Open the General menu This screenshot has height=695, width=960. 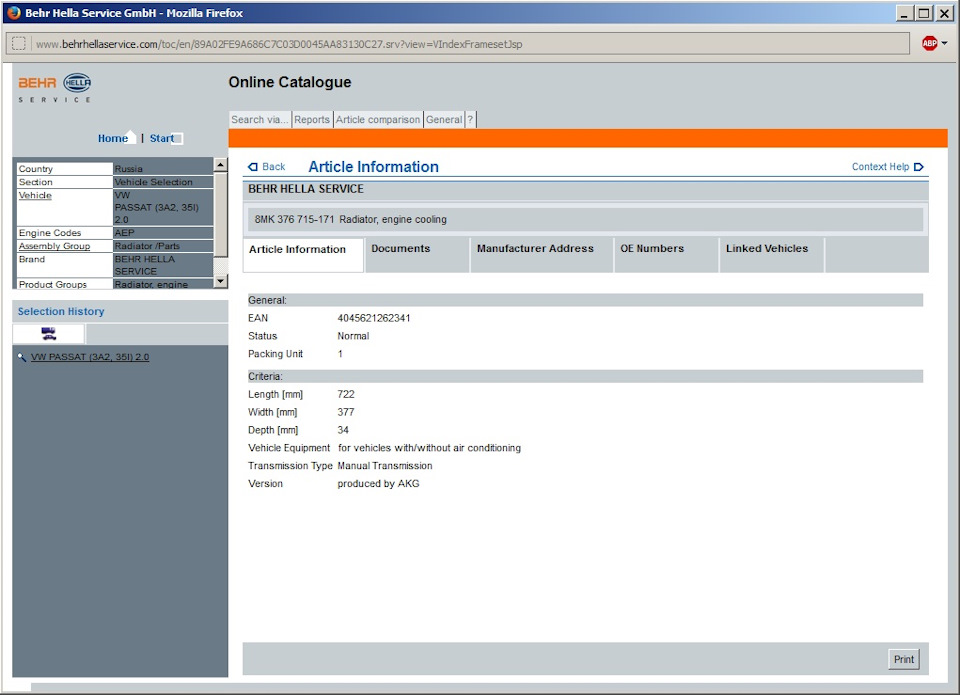tap(444, 119)
